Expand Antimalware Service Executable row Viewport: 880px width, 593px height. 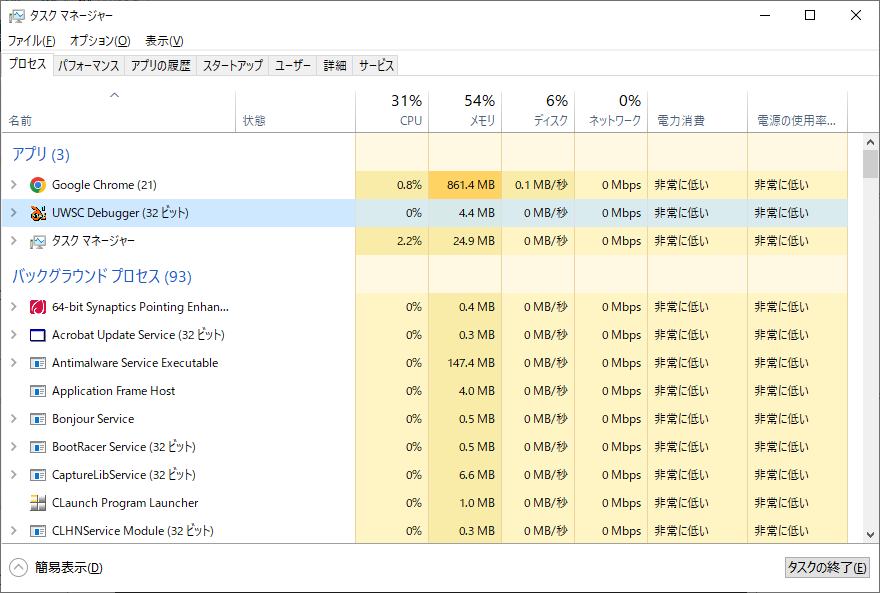14,363
